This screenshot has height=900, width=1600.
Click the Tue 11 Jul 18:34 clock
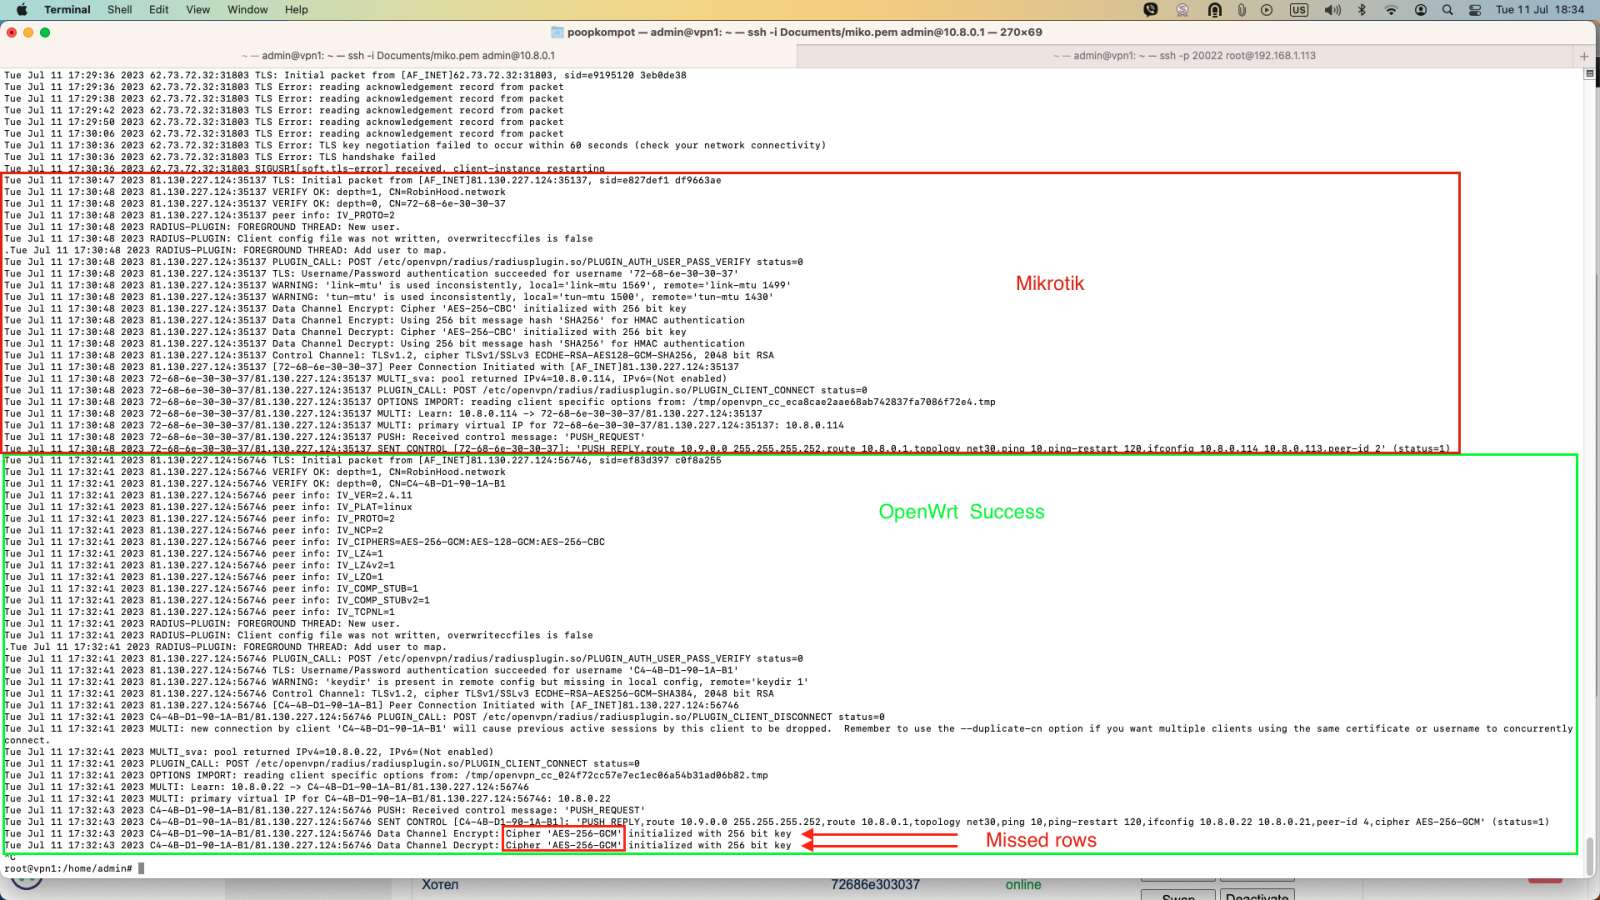click(x=1540, y=10)
